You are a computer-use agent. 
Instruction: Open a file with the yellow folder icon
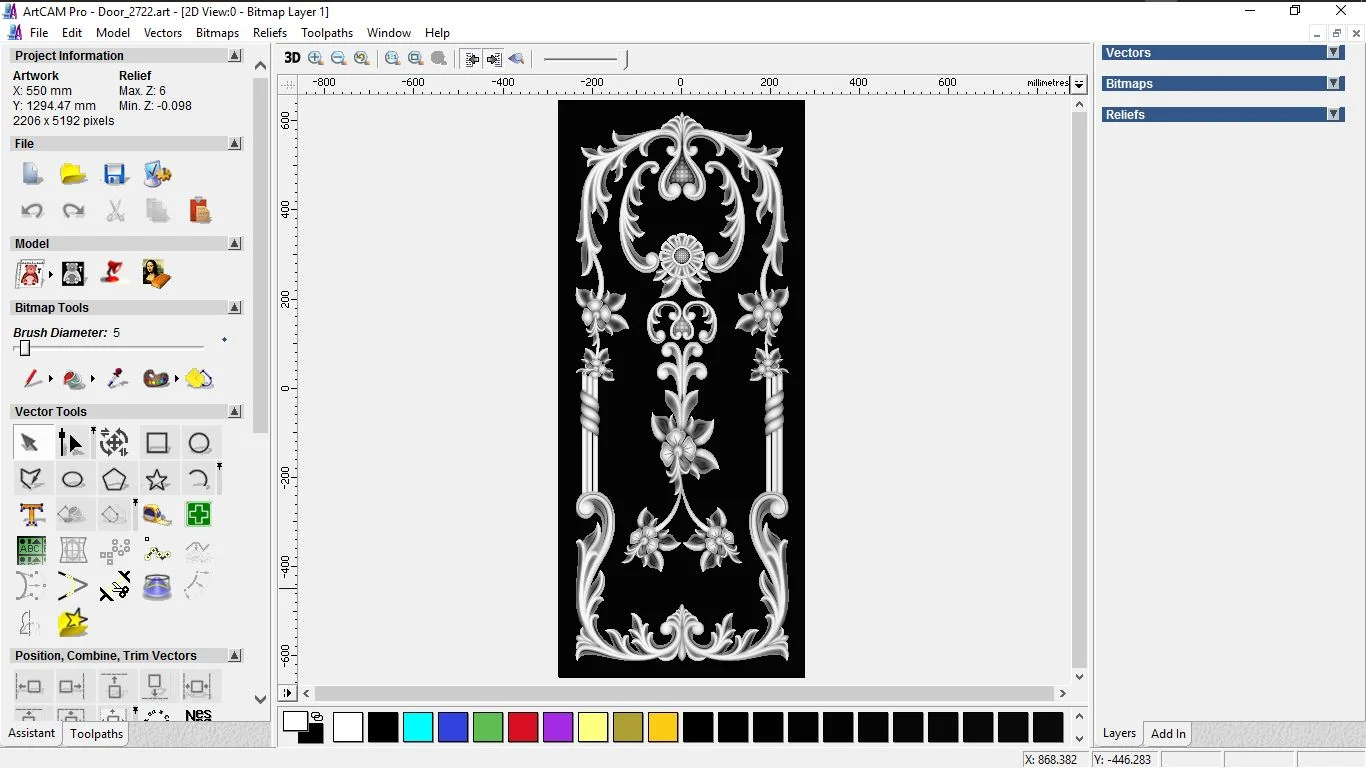pyautogui.click(x=73, y=174)
